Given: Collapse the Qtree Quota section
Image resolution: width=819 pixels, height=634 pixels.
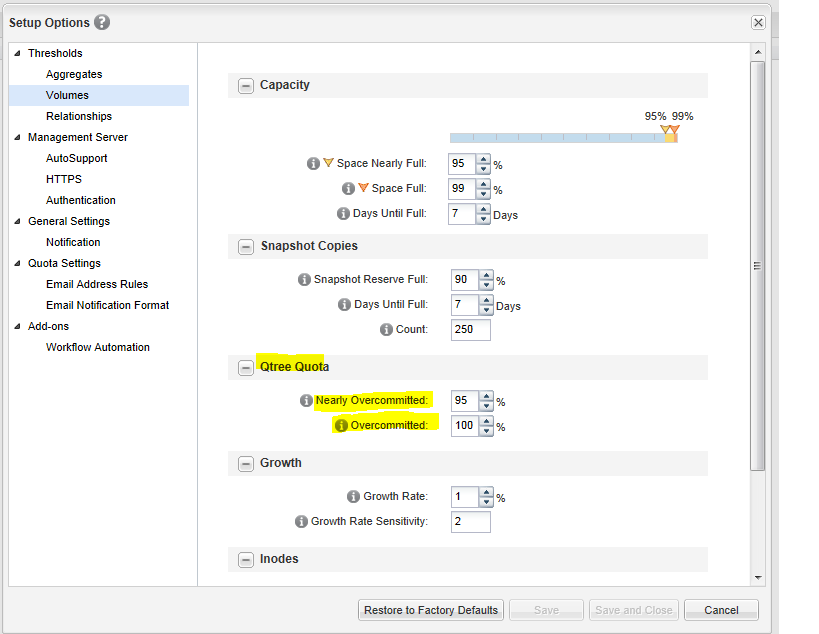Looking at the screenshot, I should (x=246, y=367).
